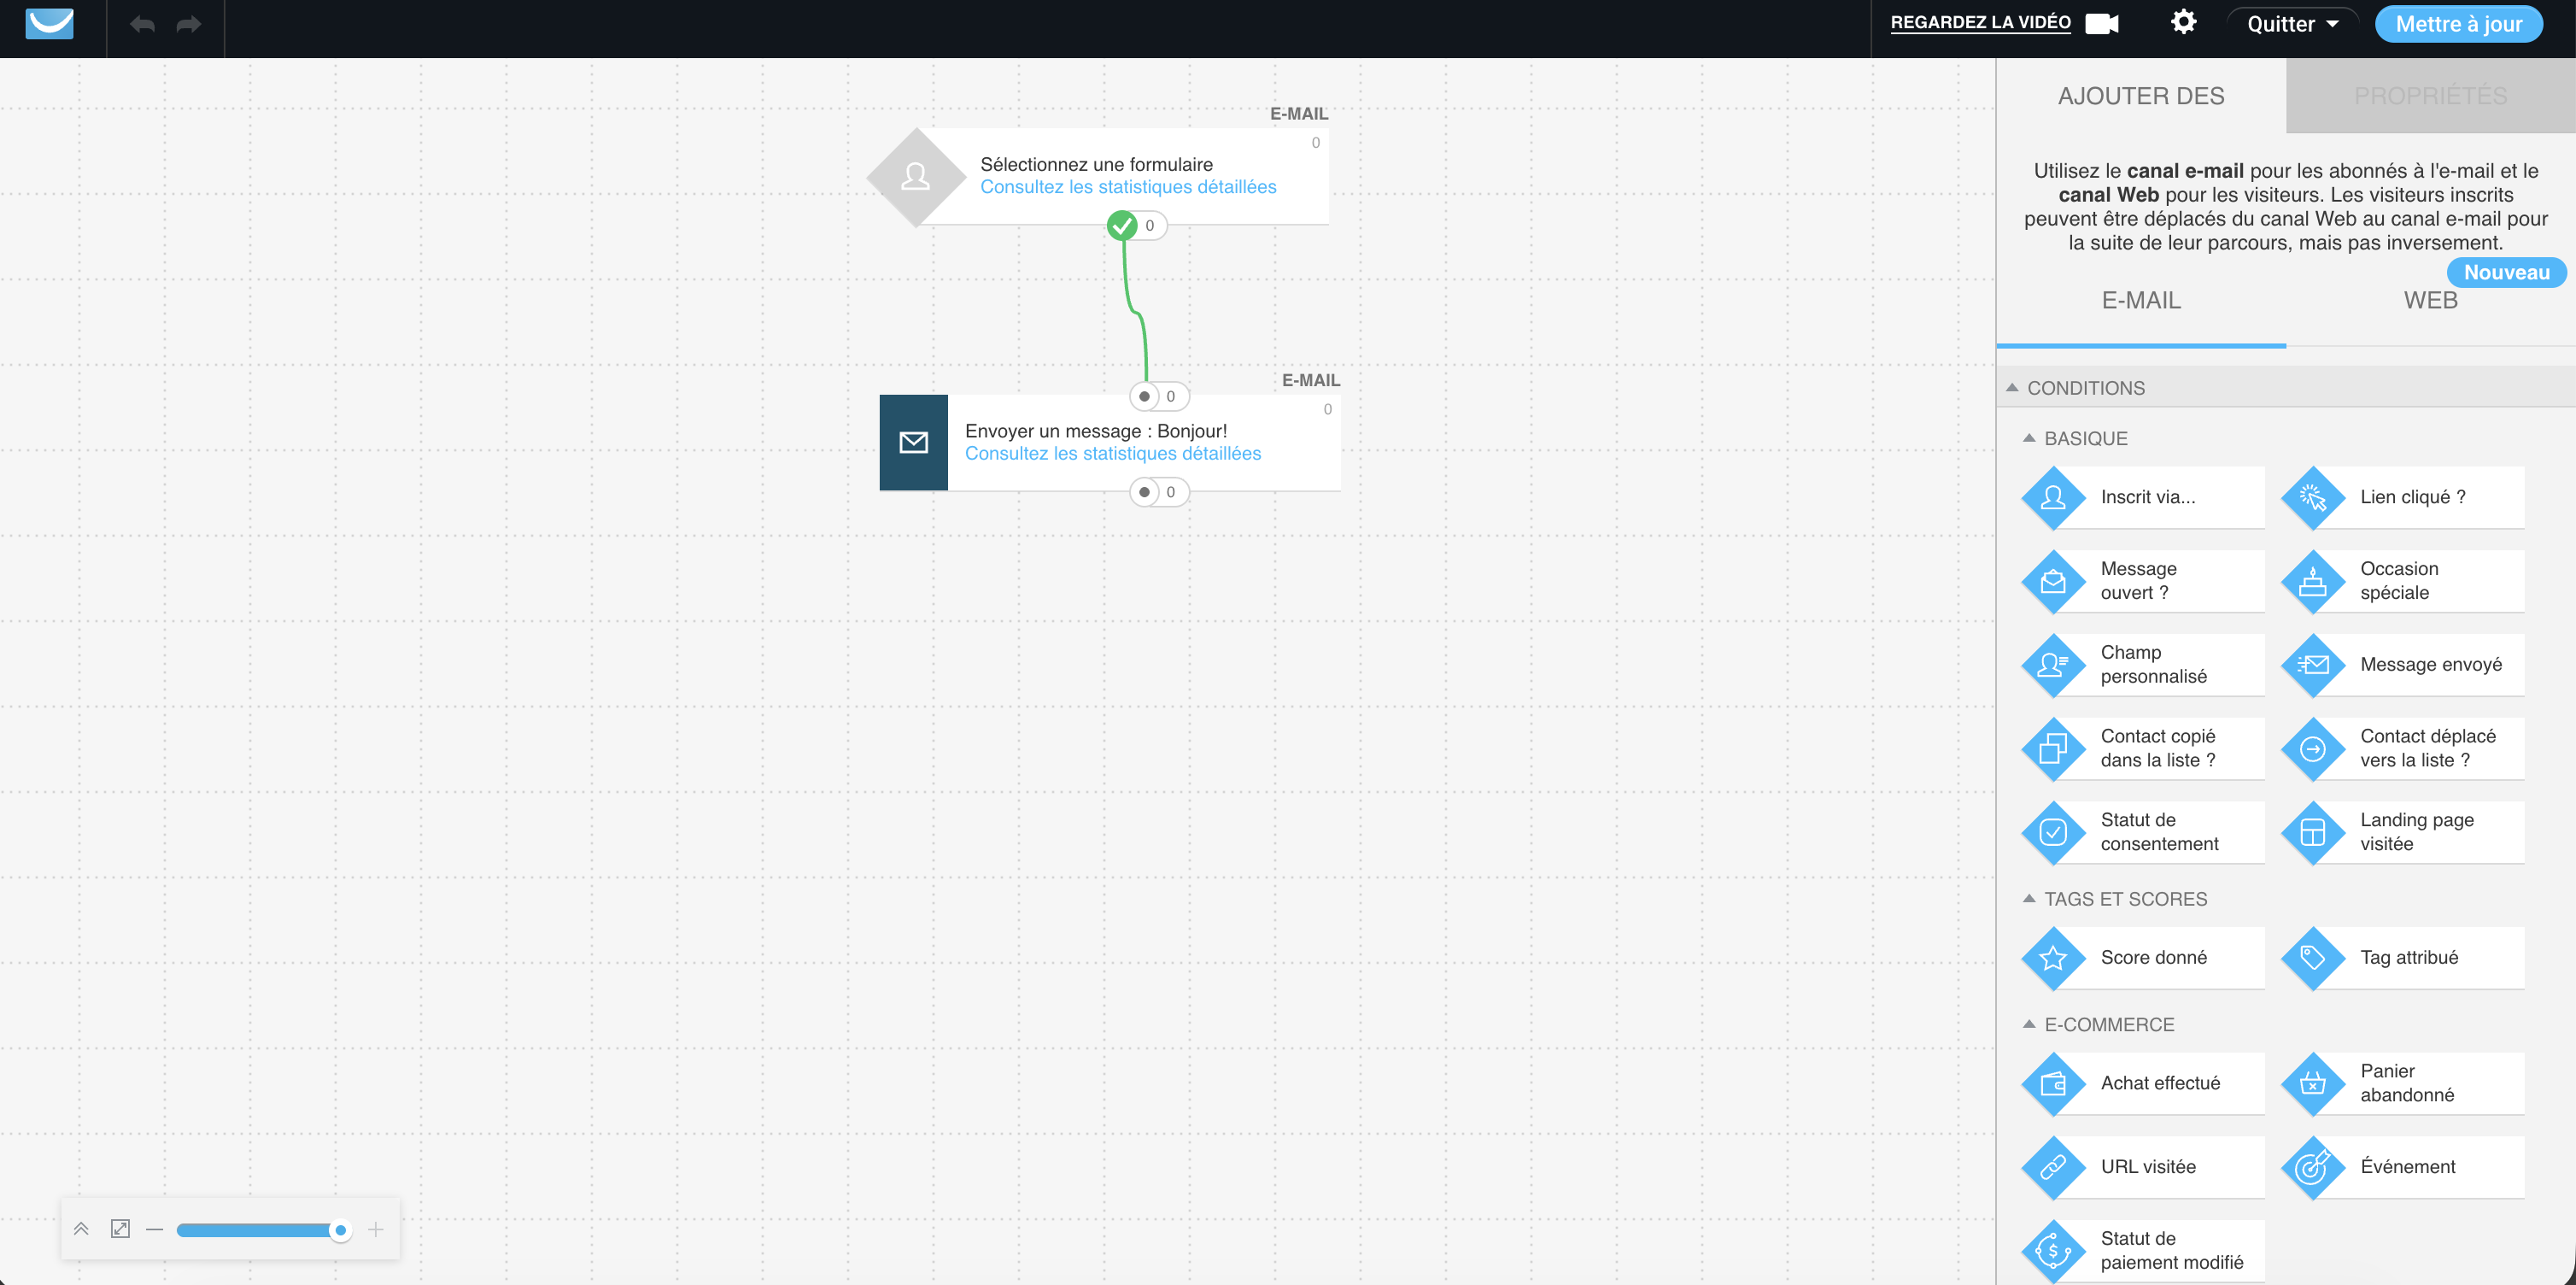
Task: Open the PROPRIÉTÉS tab
Action: [2431, 95]
